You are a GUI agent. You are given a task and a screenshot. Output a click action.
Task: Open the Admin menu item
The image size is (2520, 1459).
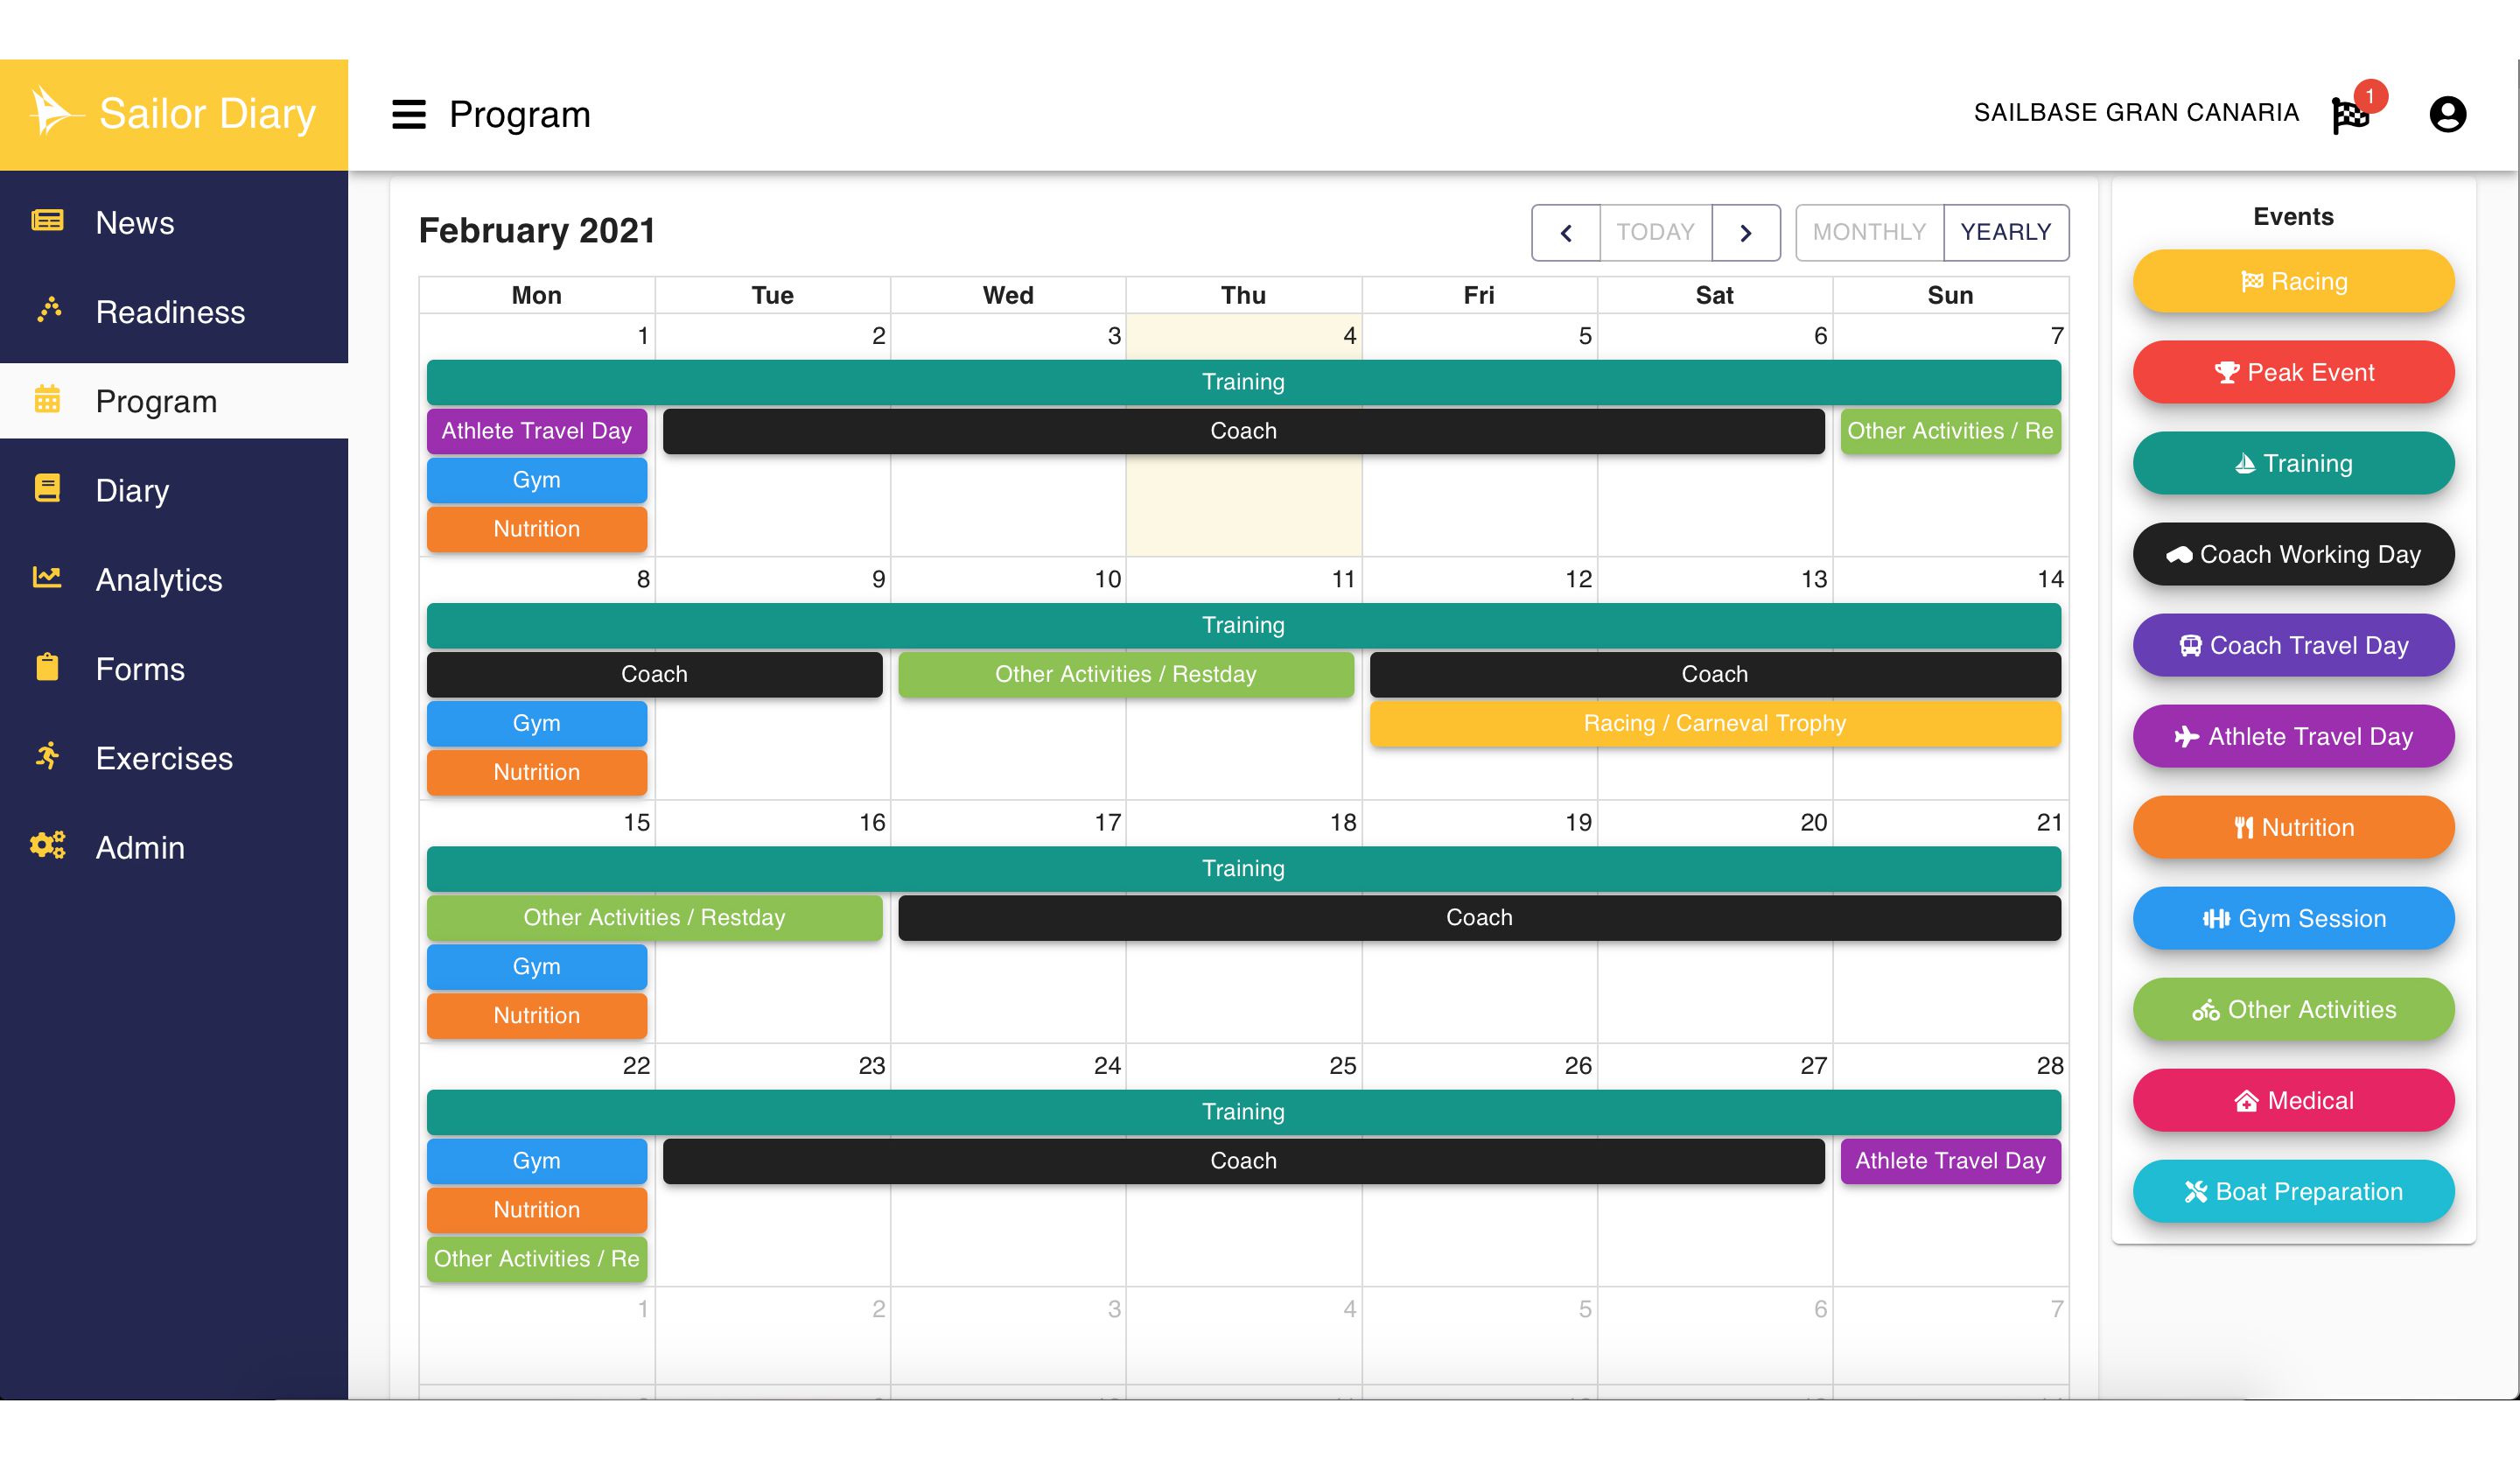pyautogui.click(x=174, y=847)
